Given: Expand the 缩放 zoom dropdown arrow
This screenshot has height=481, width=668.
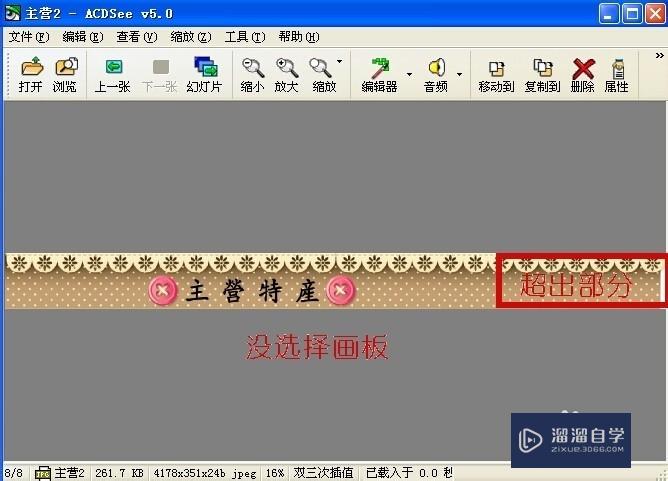Looking at the screenshot, I should (x=340, y=62).
